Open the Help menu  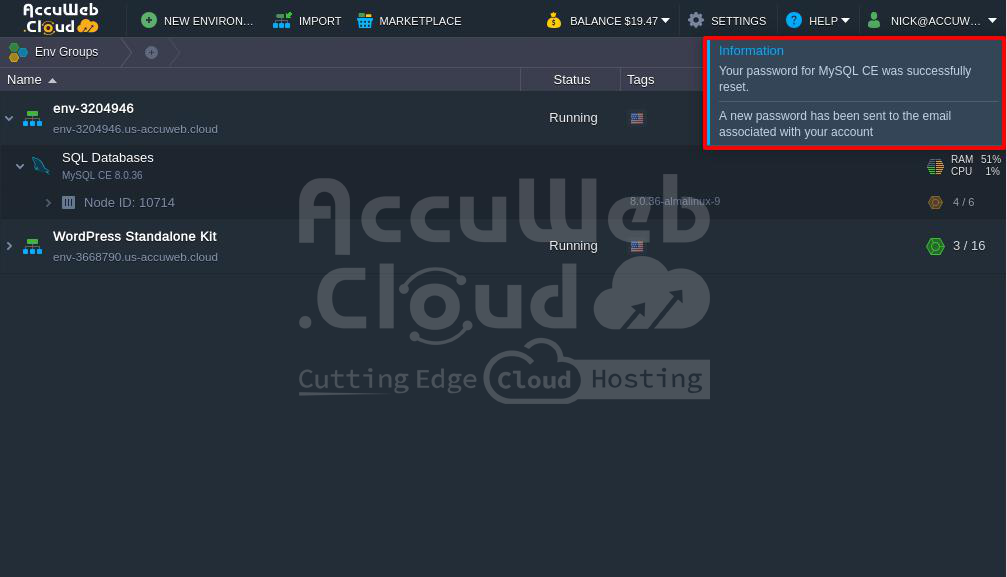point(818,20)
